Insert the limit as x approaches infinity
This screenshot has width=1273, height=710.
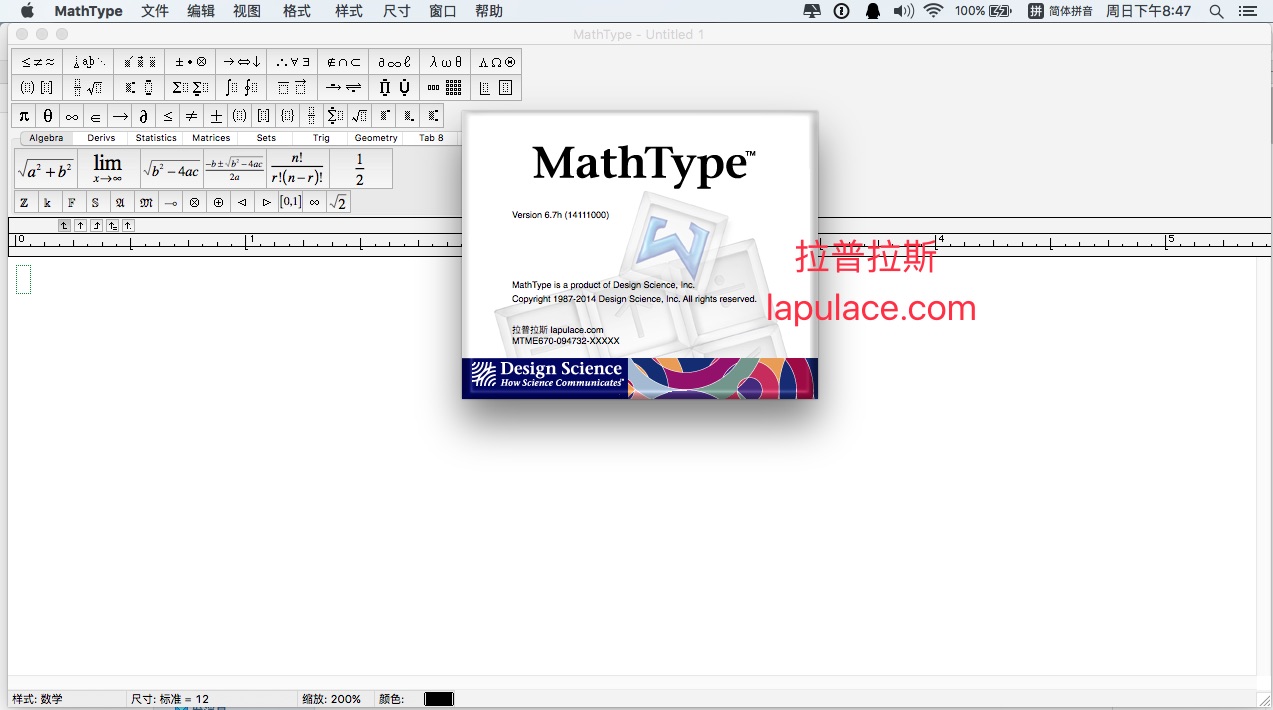pyautogui.click(x=107, y=169)
